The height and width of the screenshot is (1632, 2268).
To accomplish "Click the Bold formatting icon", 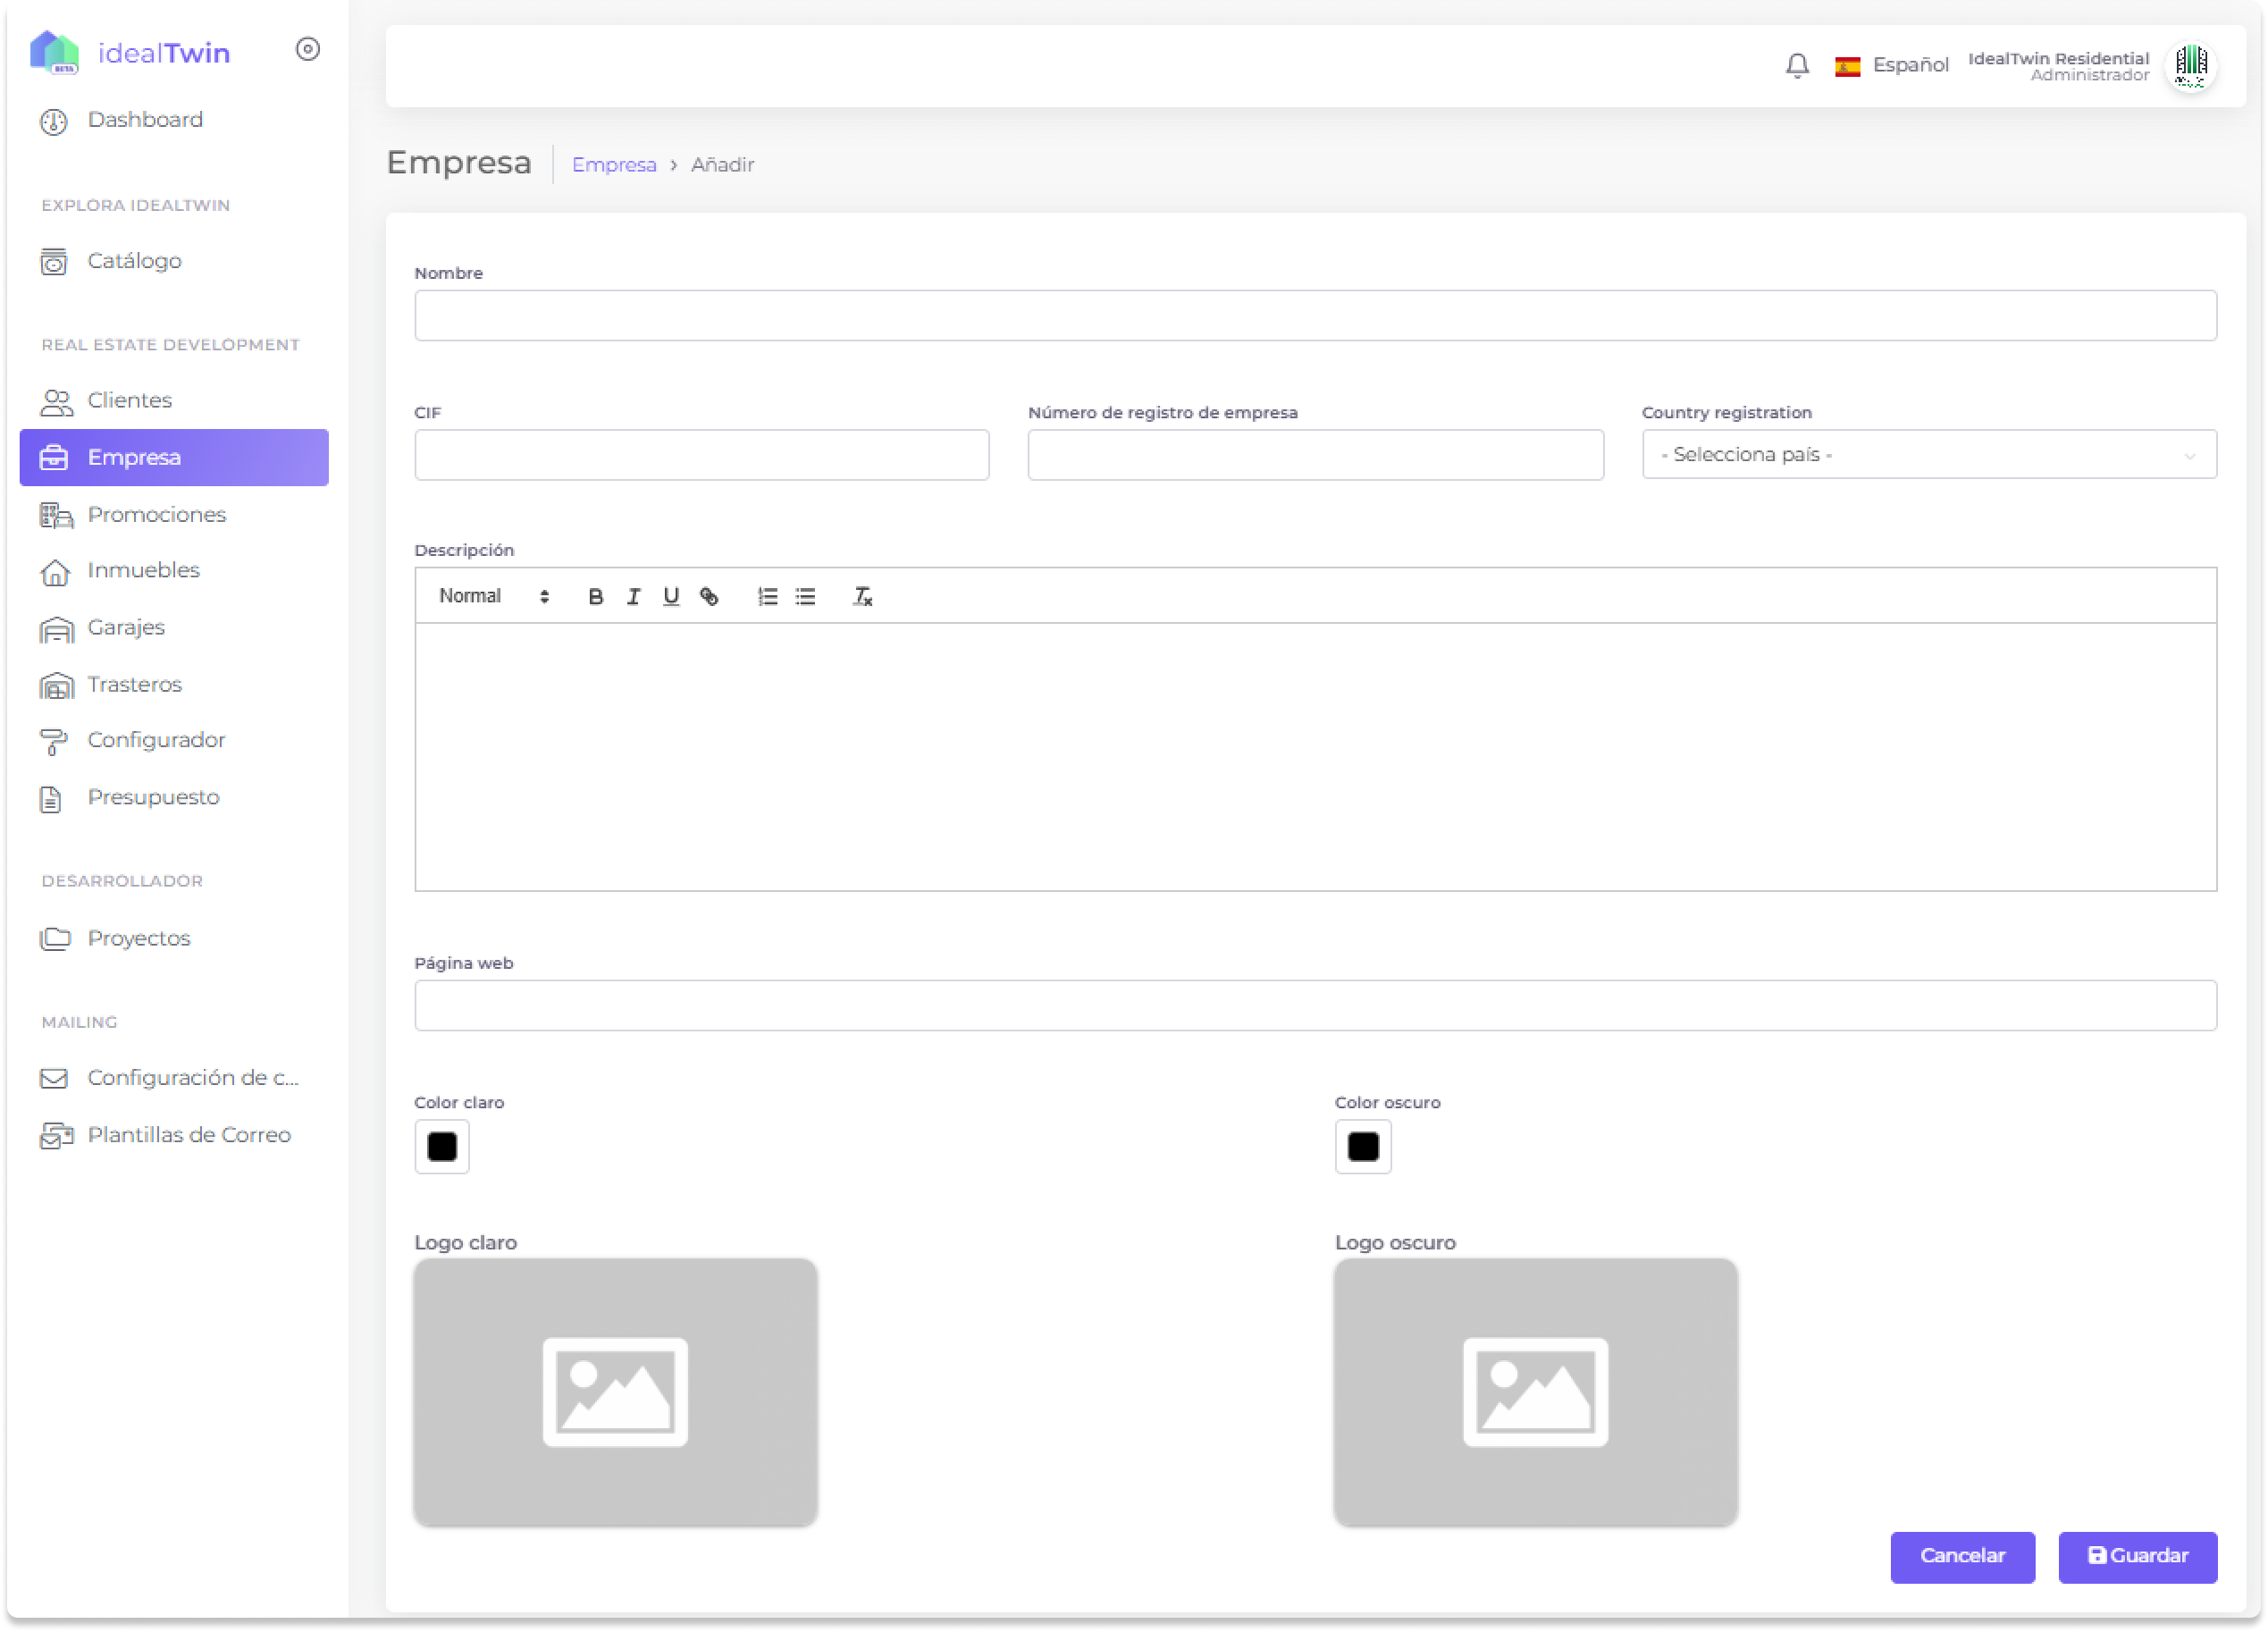I will coord(595,597).
